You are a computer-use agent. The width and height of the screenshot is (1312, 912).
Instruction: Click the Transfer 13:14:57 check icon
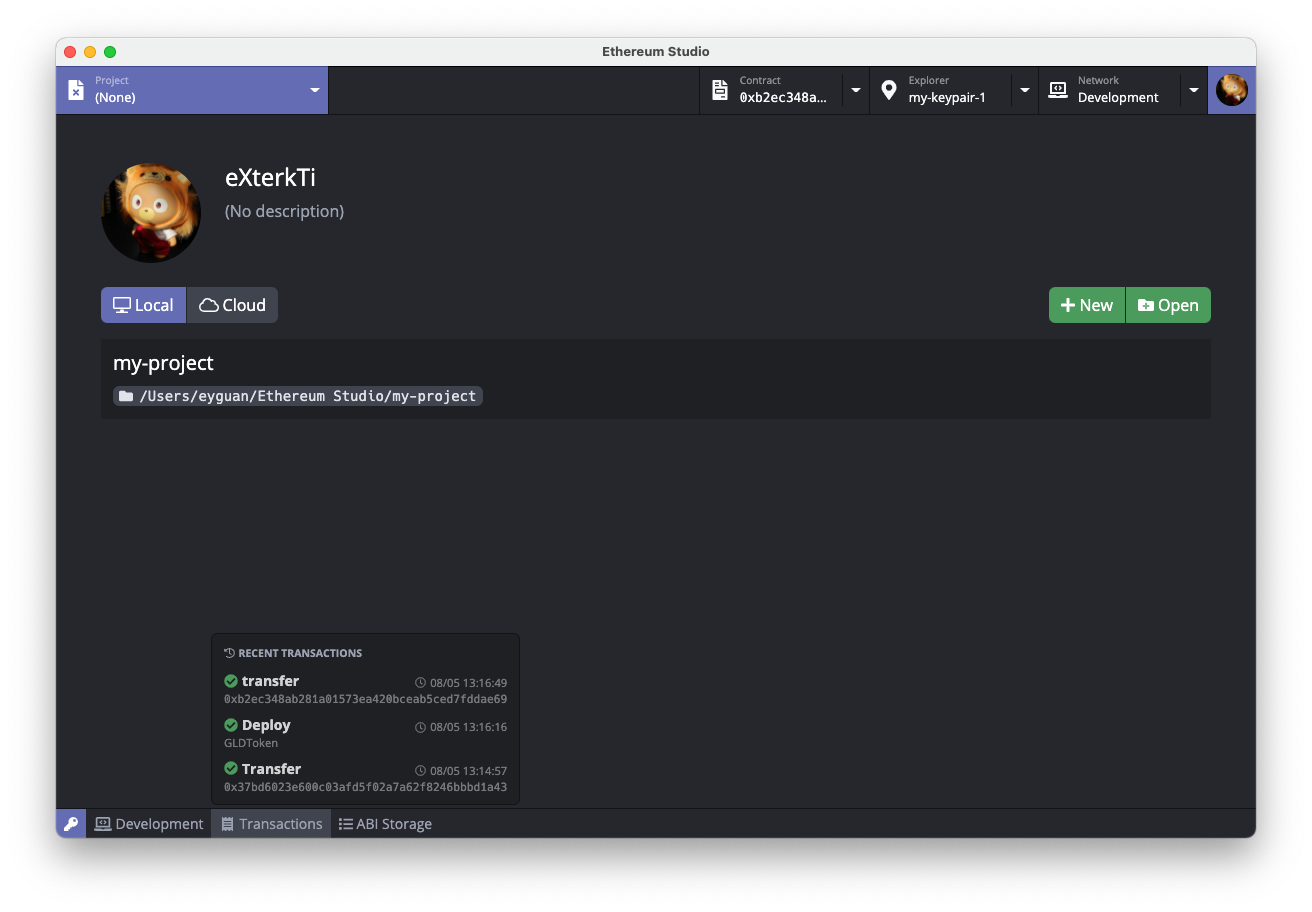click(x=231, y=769)
